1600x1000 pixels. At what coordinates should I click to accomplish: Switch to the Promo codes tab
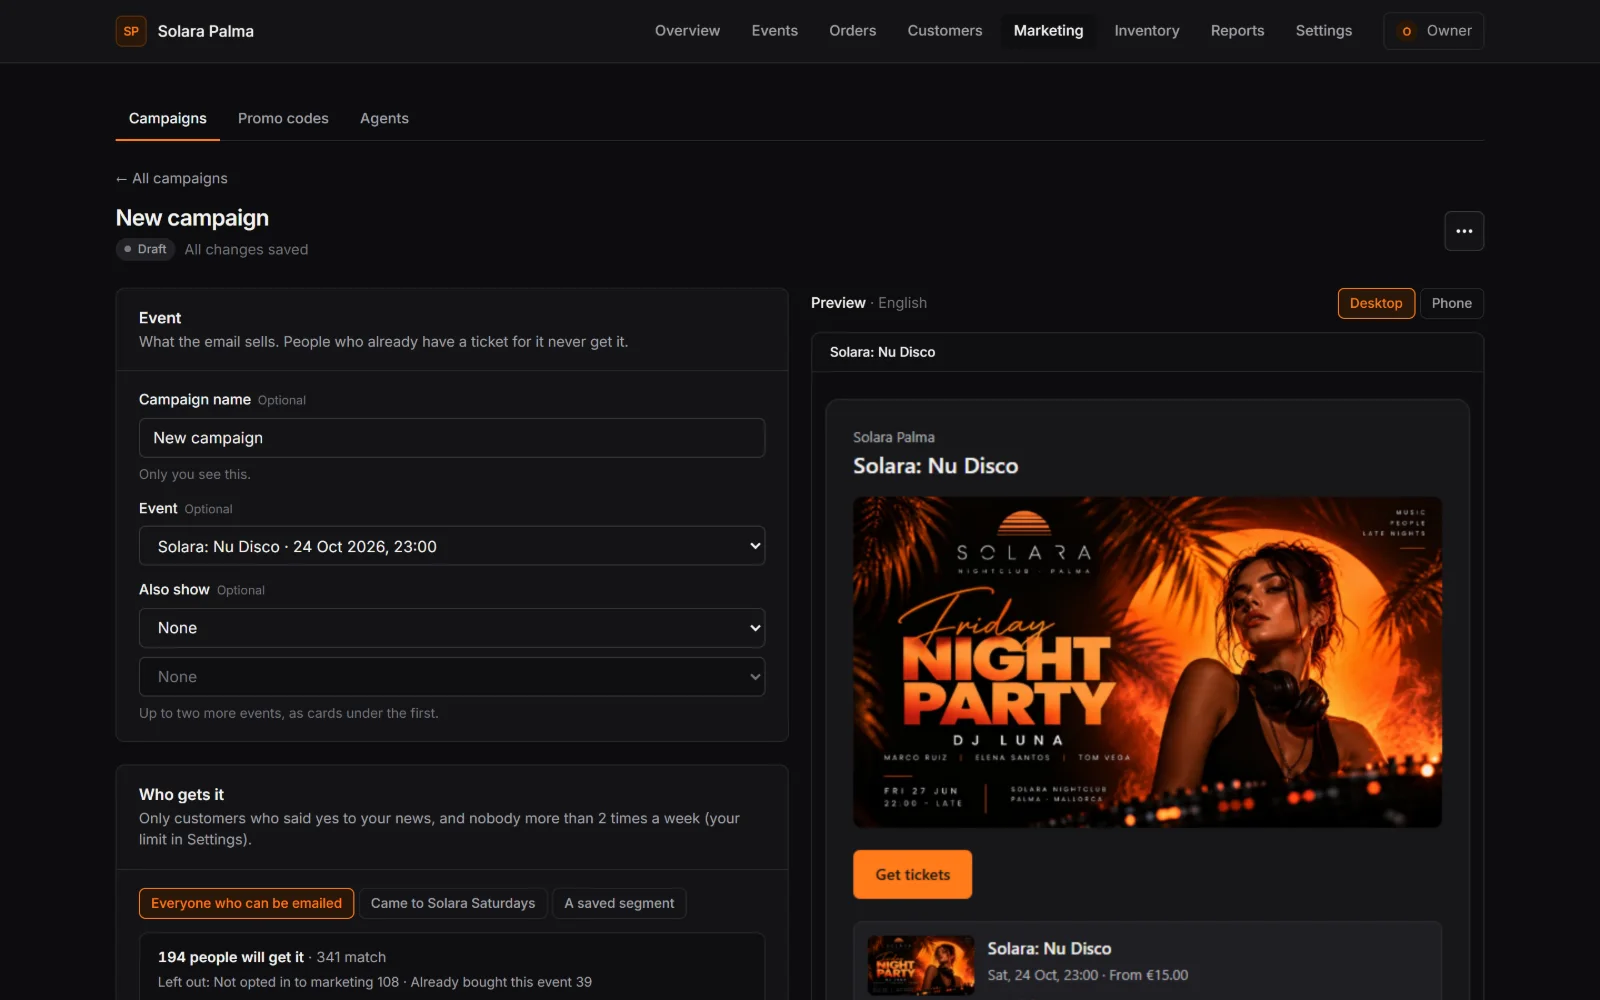click(283, 118)
